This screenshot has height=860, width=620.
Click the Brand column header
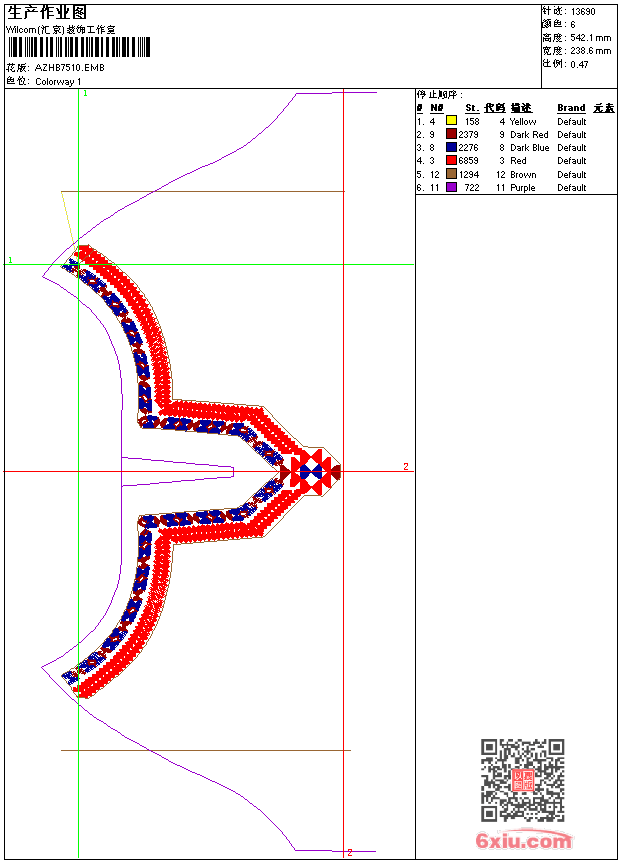point(571,108)
